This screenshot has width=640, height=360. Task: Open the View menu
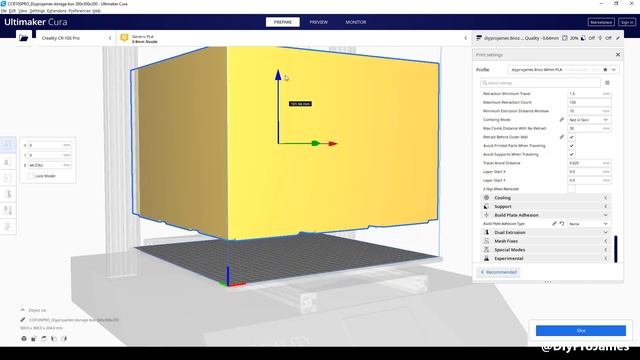[x=22, y=11]
